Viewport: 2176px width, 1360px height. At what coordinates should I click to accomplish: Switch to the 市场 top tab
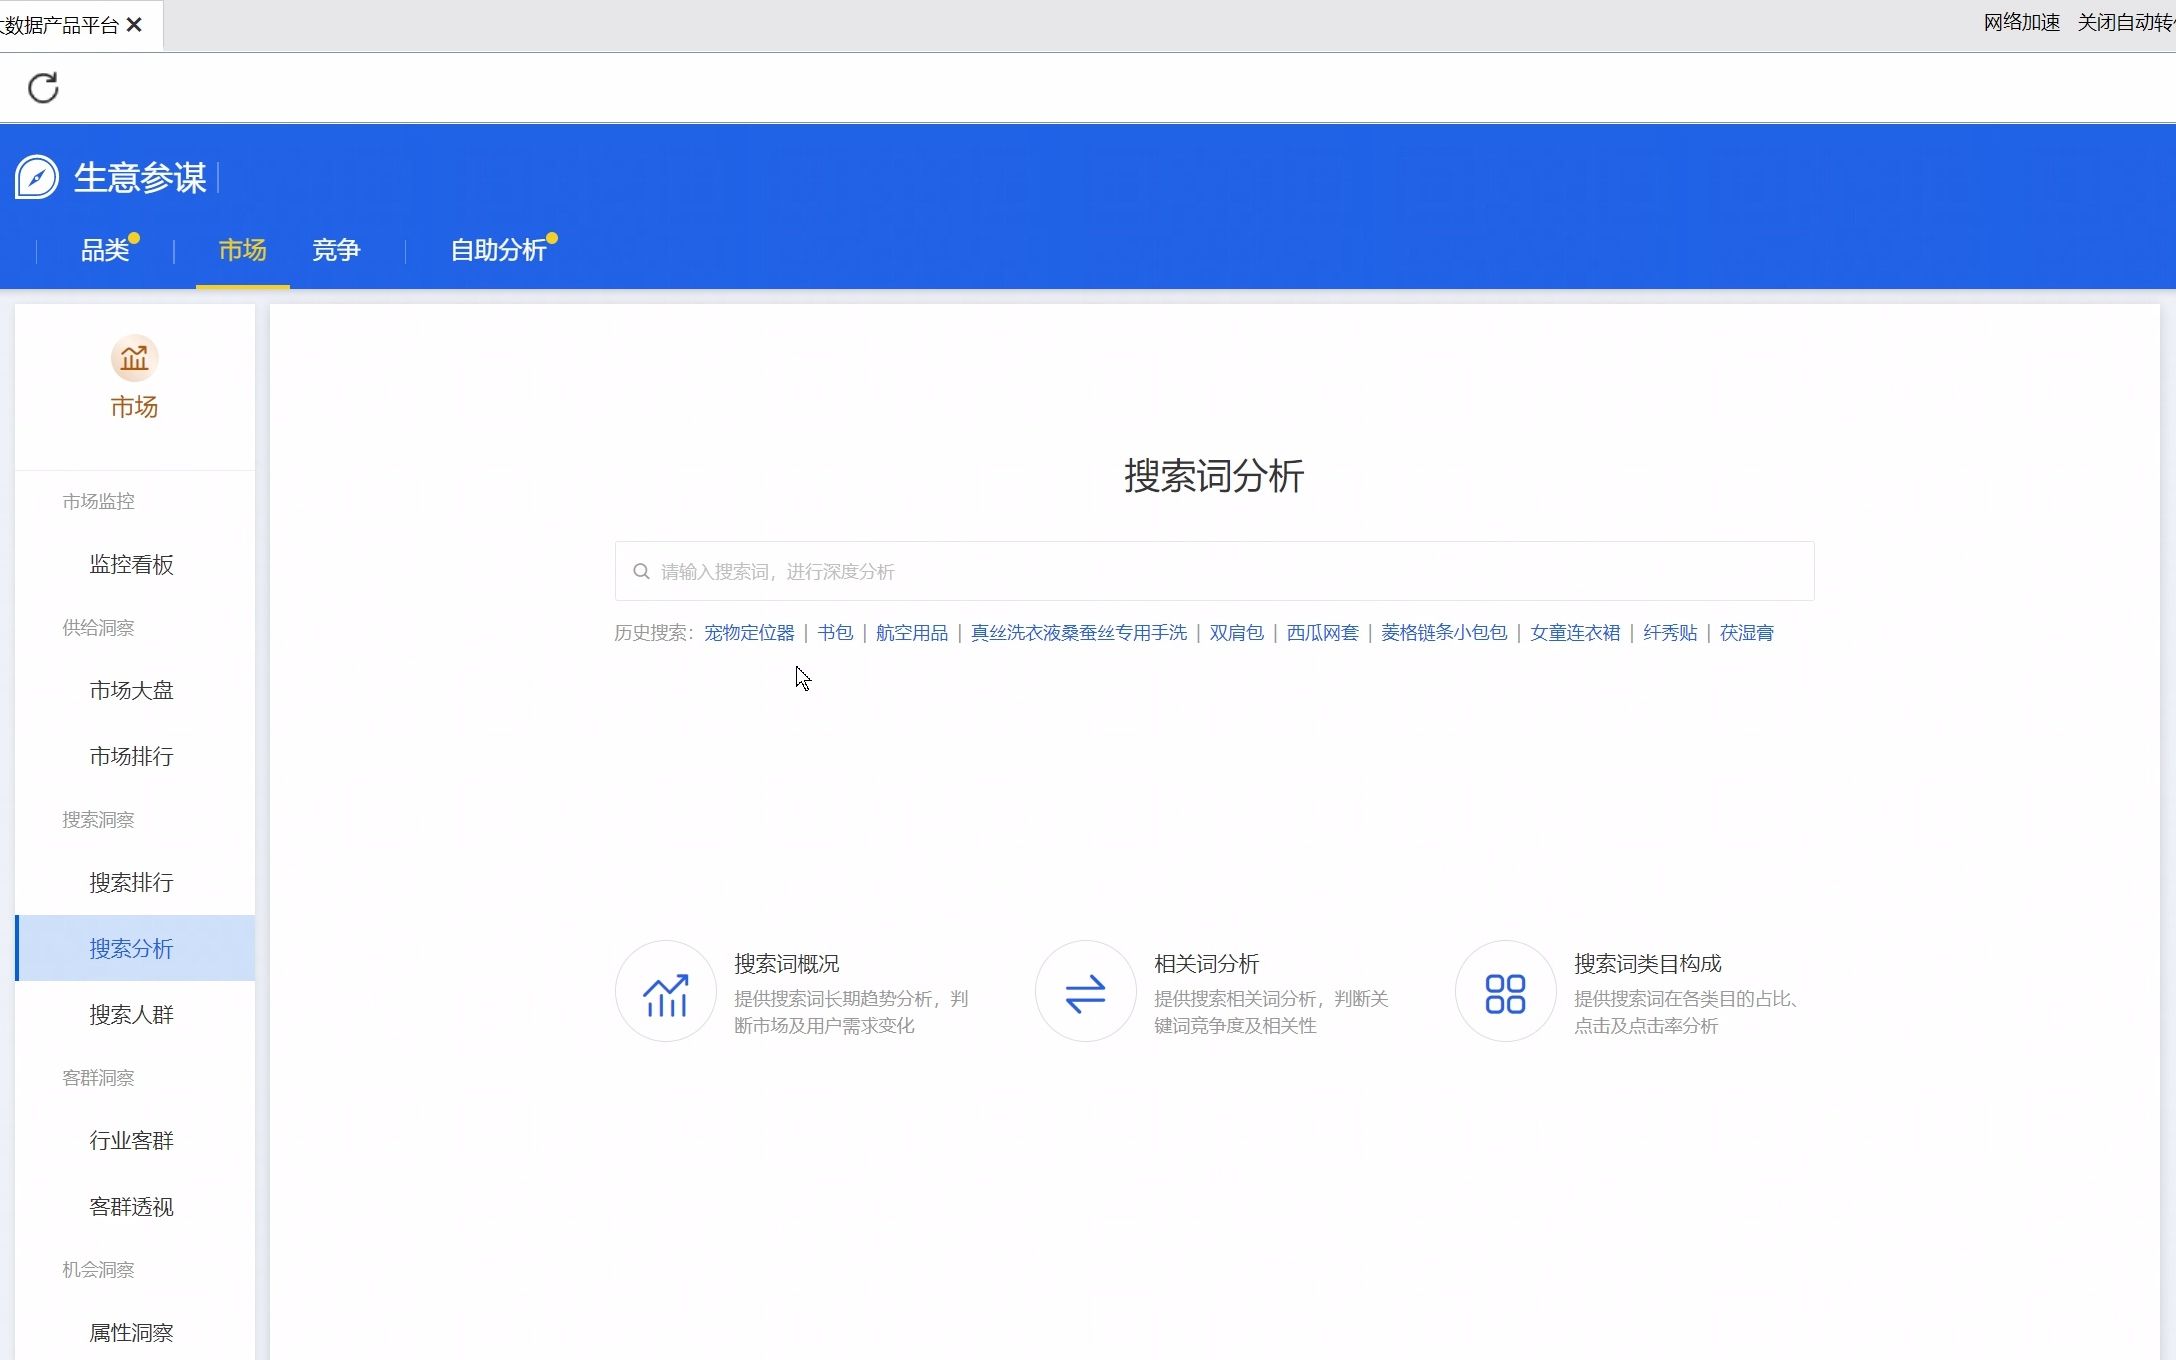[243, 250]
